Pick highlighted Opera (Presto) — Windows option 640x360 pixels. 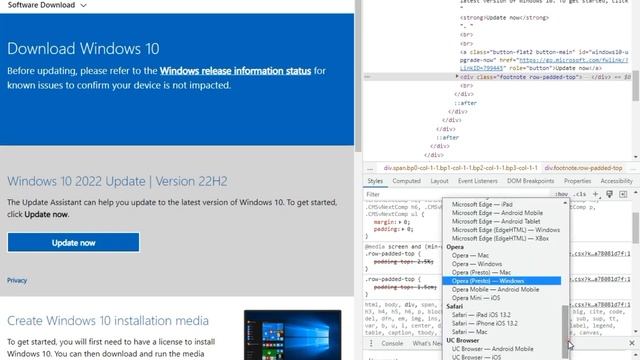click(x=502, y=281)
